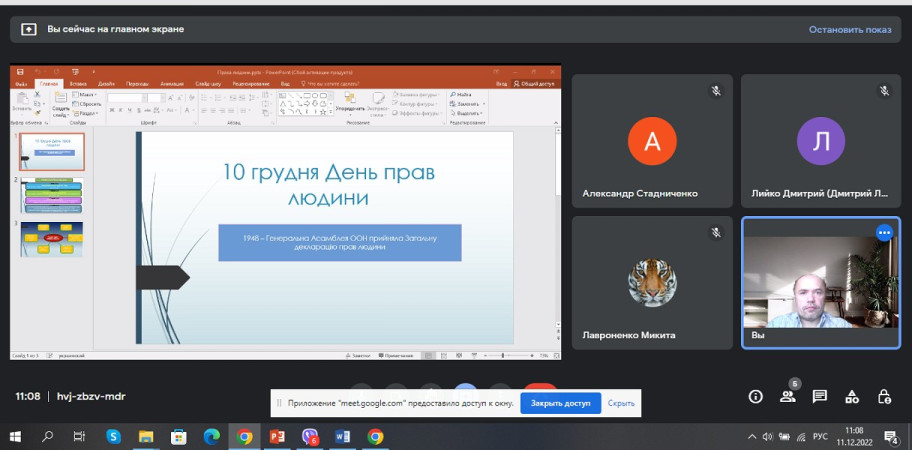Open Skype from the Windows taskbar
912x450 pixels.
pyautogui.click(x=113, y=436)
